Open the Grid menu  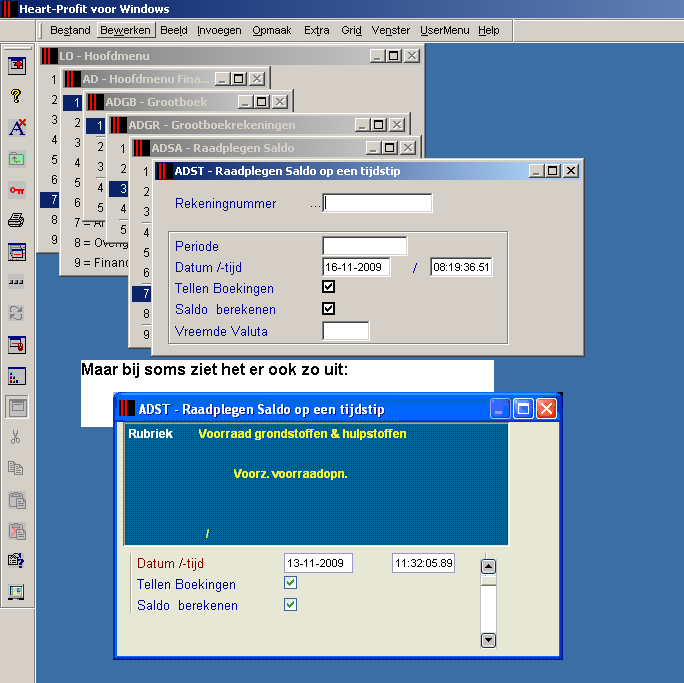tap(351, 30)
